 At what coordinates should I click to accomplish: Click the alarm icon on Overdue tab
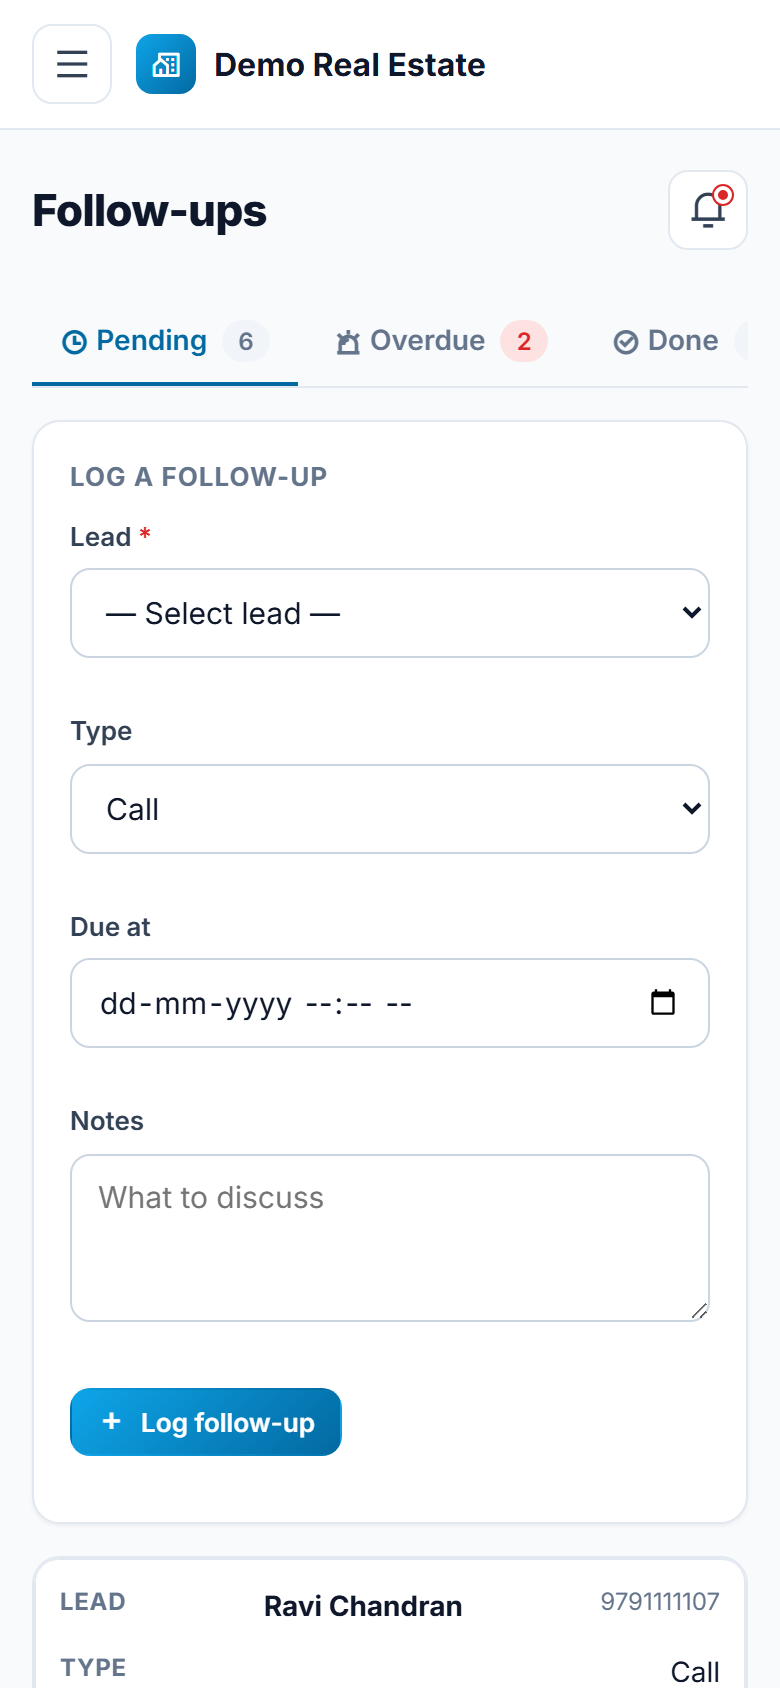[348, 342]
